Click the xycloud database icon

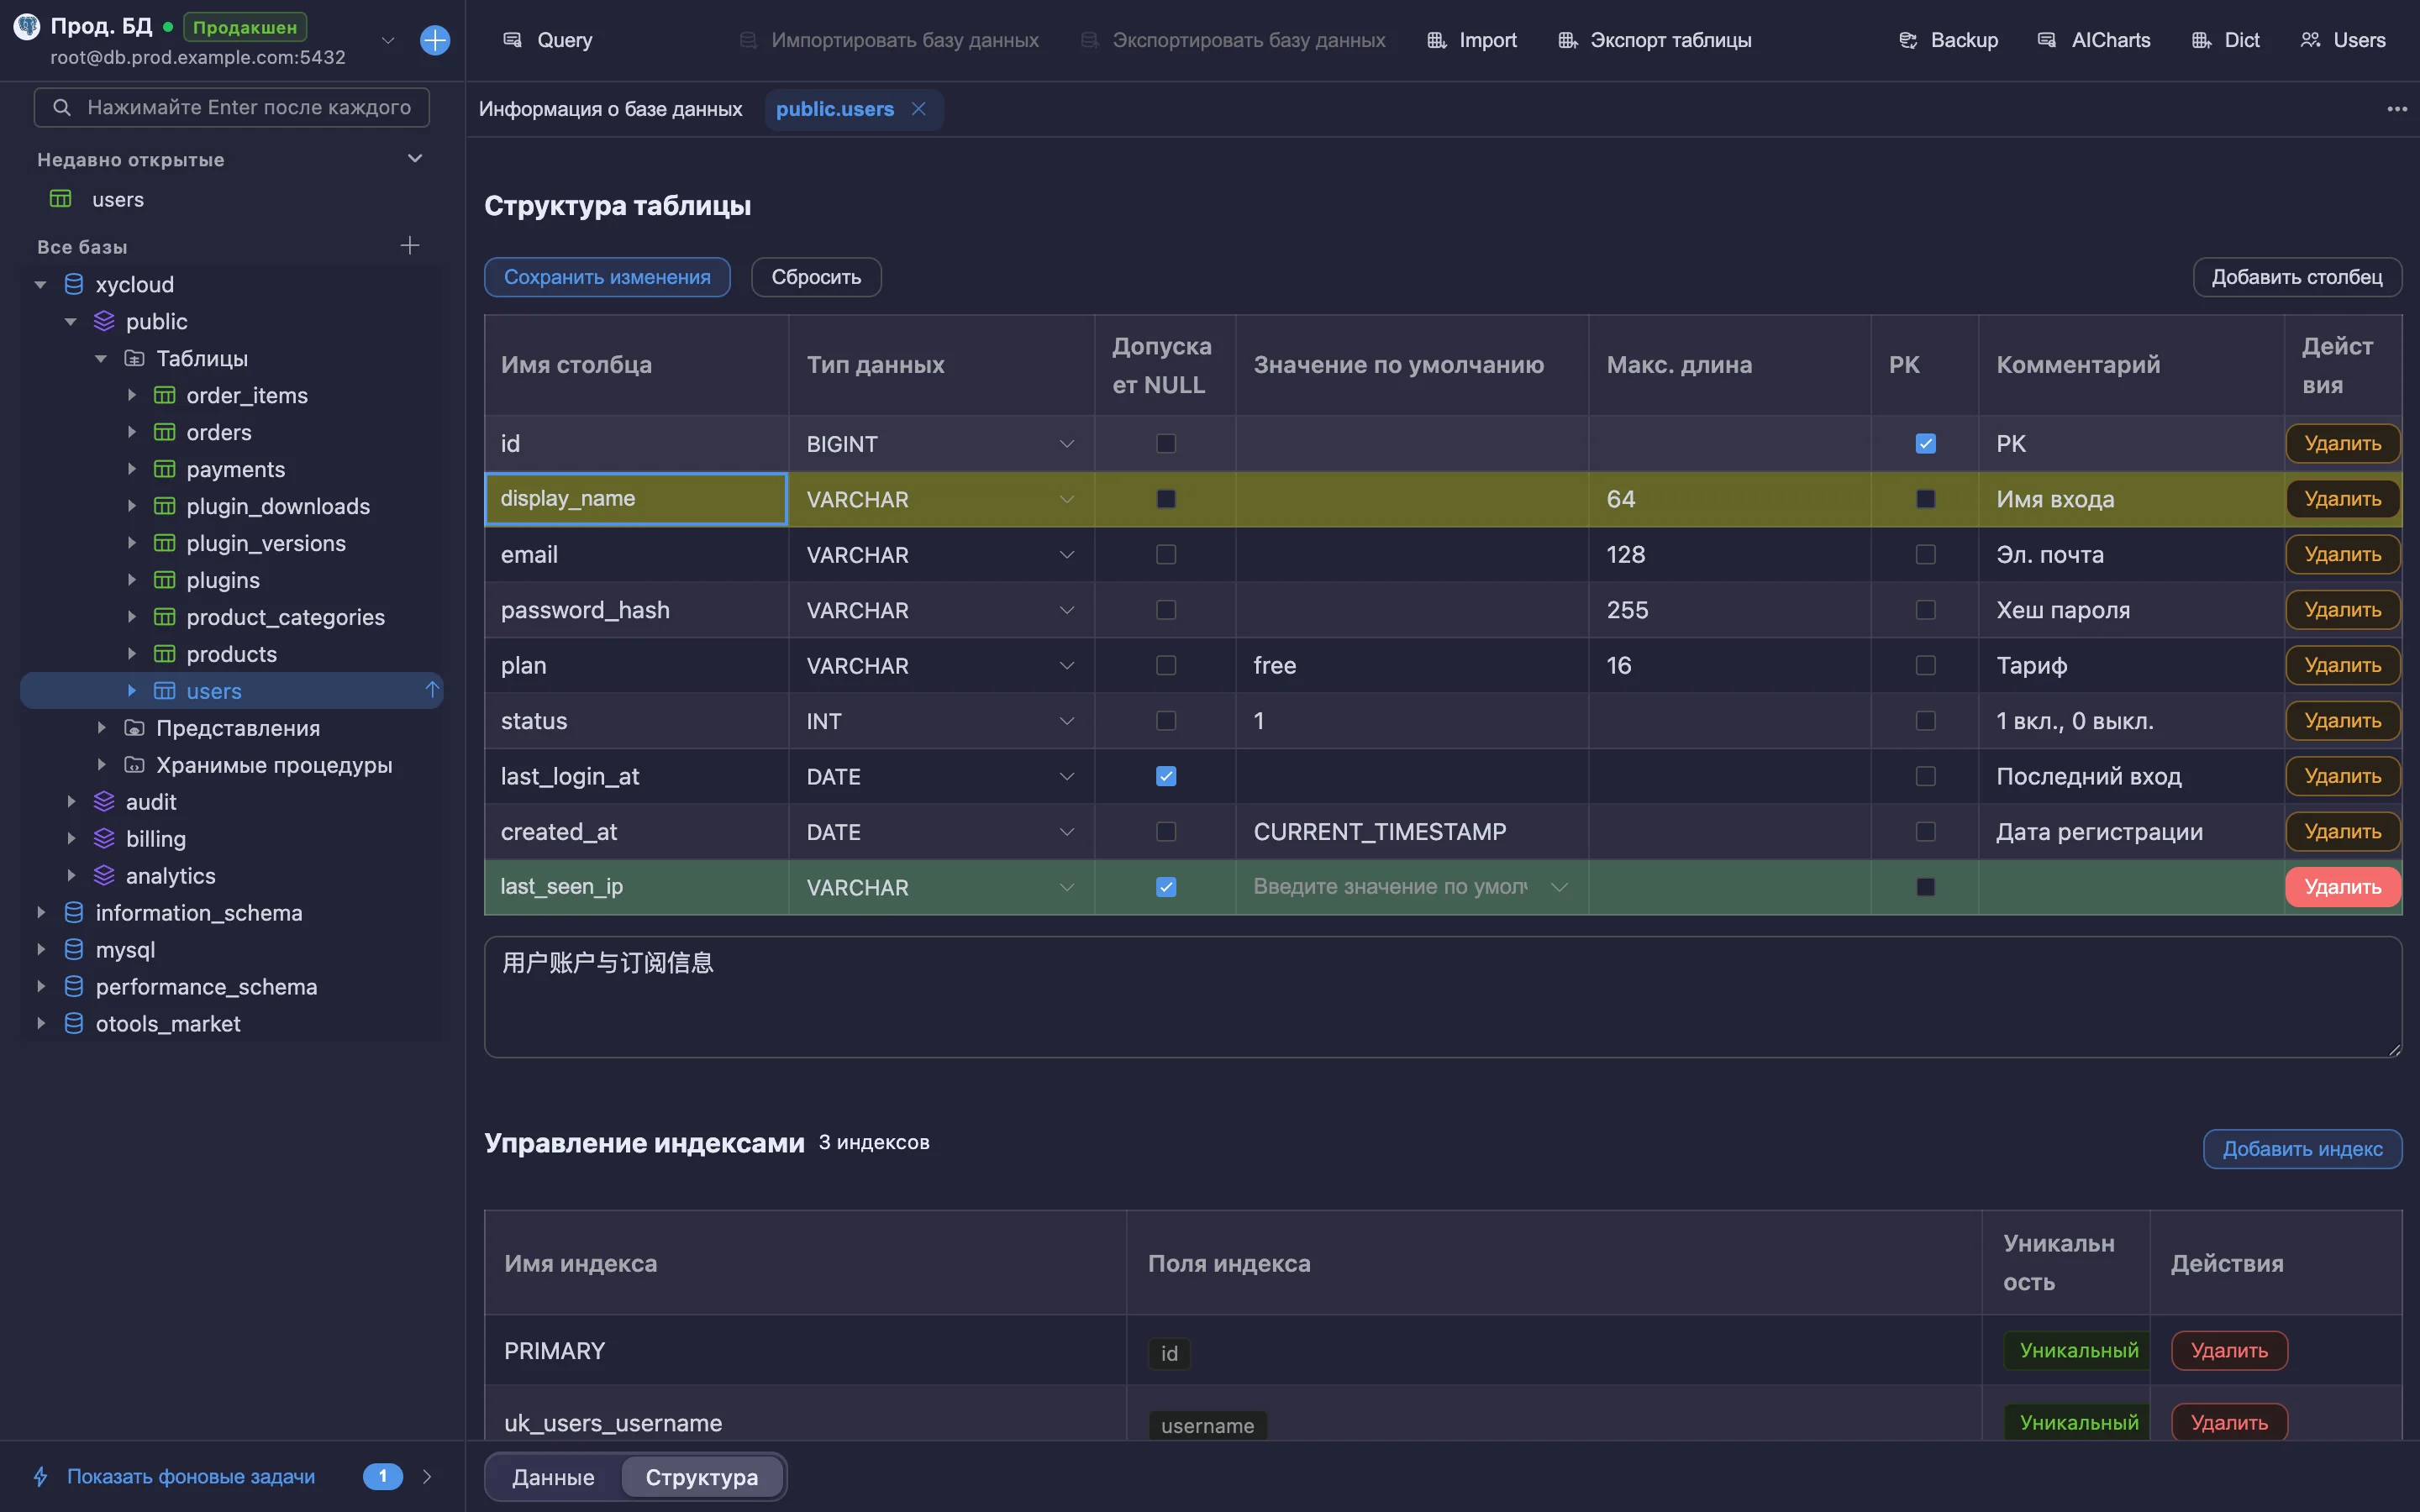[74, 285]
